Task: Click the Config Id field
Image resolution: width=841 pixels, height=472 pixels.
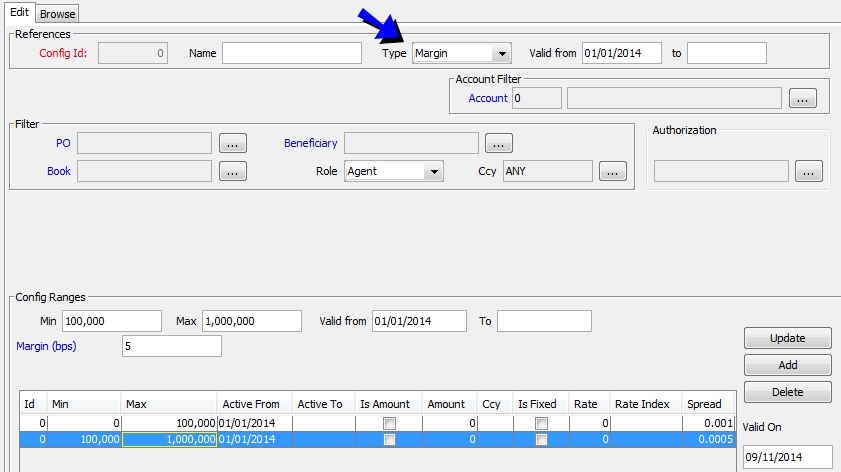Action: click(x=133, y=53)
